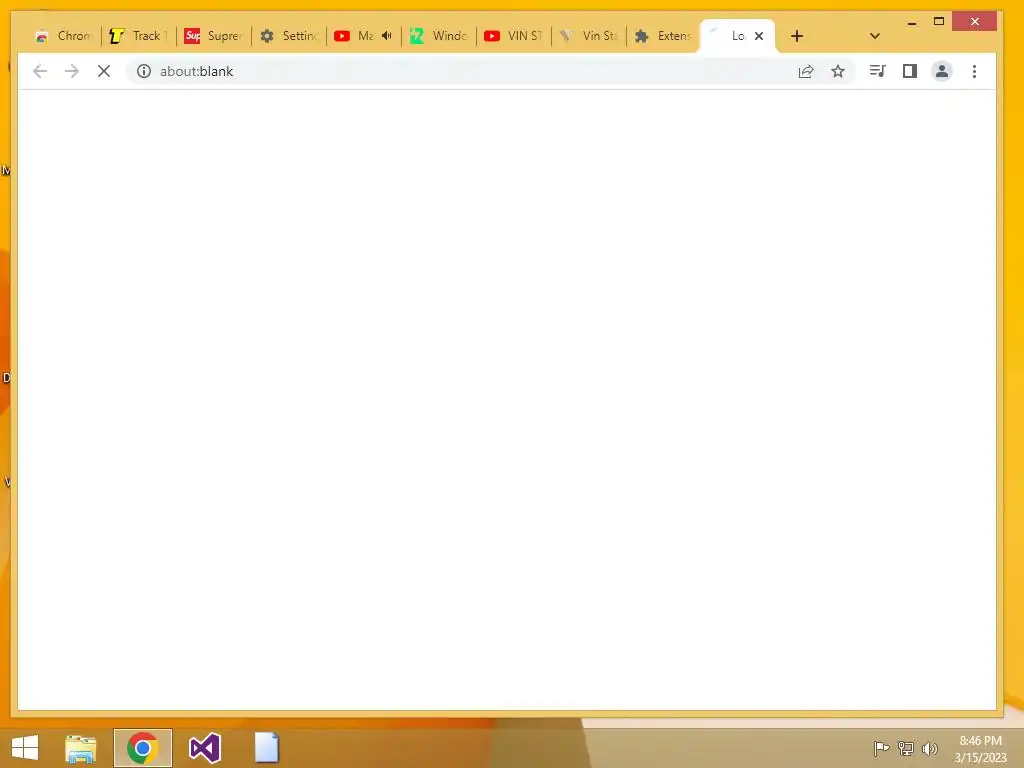Open the Windows Start button

point(25,748)
